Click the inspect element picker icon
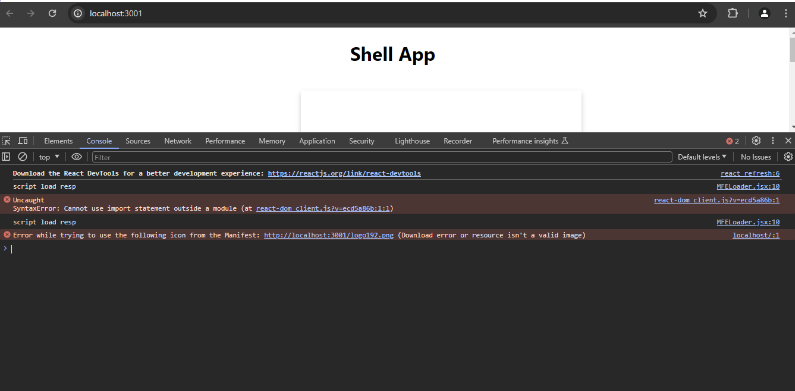 click(6, 141)
